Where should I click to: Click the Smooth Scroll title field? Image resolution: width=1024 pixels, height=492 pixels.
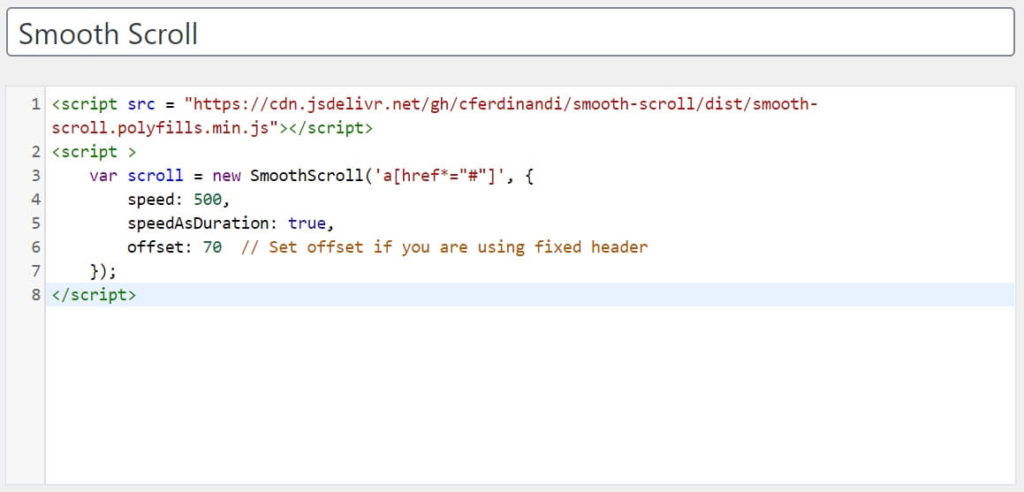510,32
